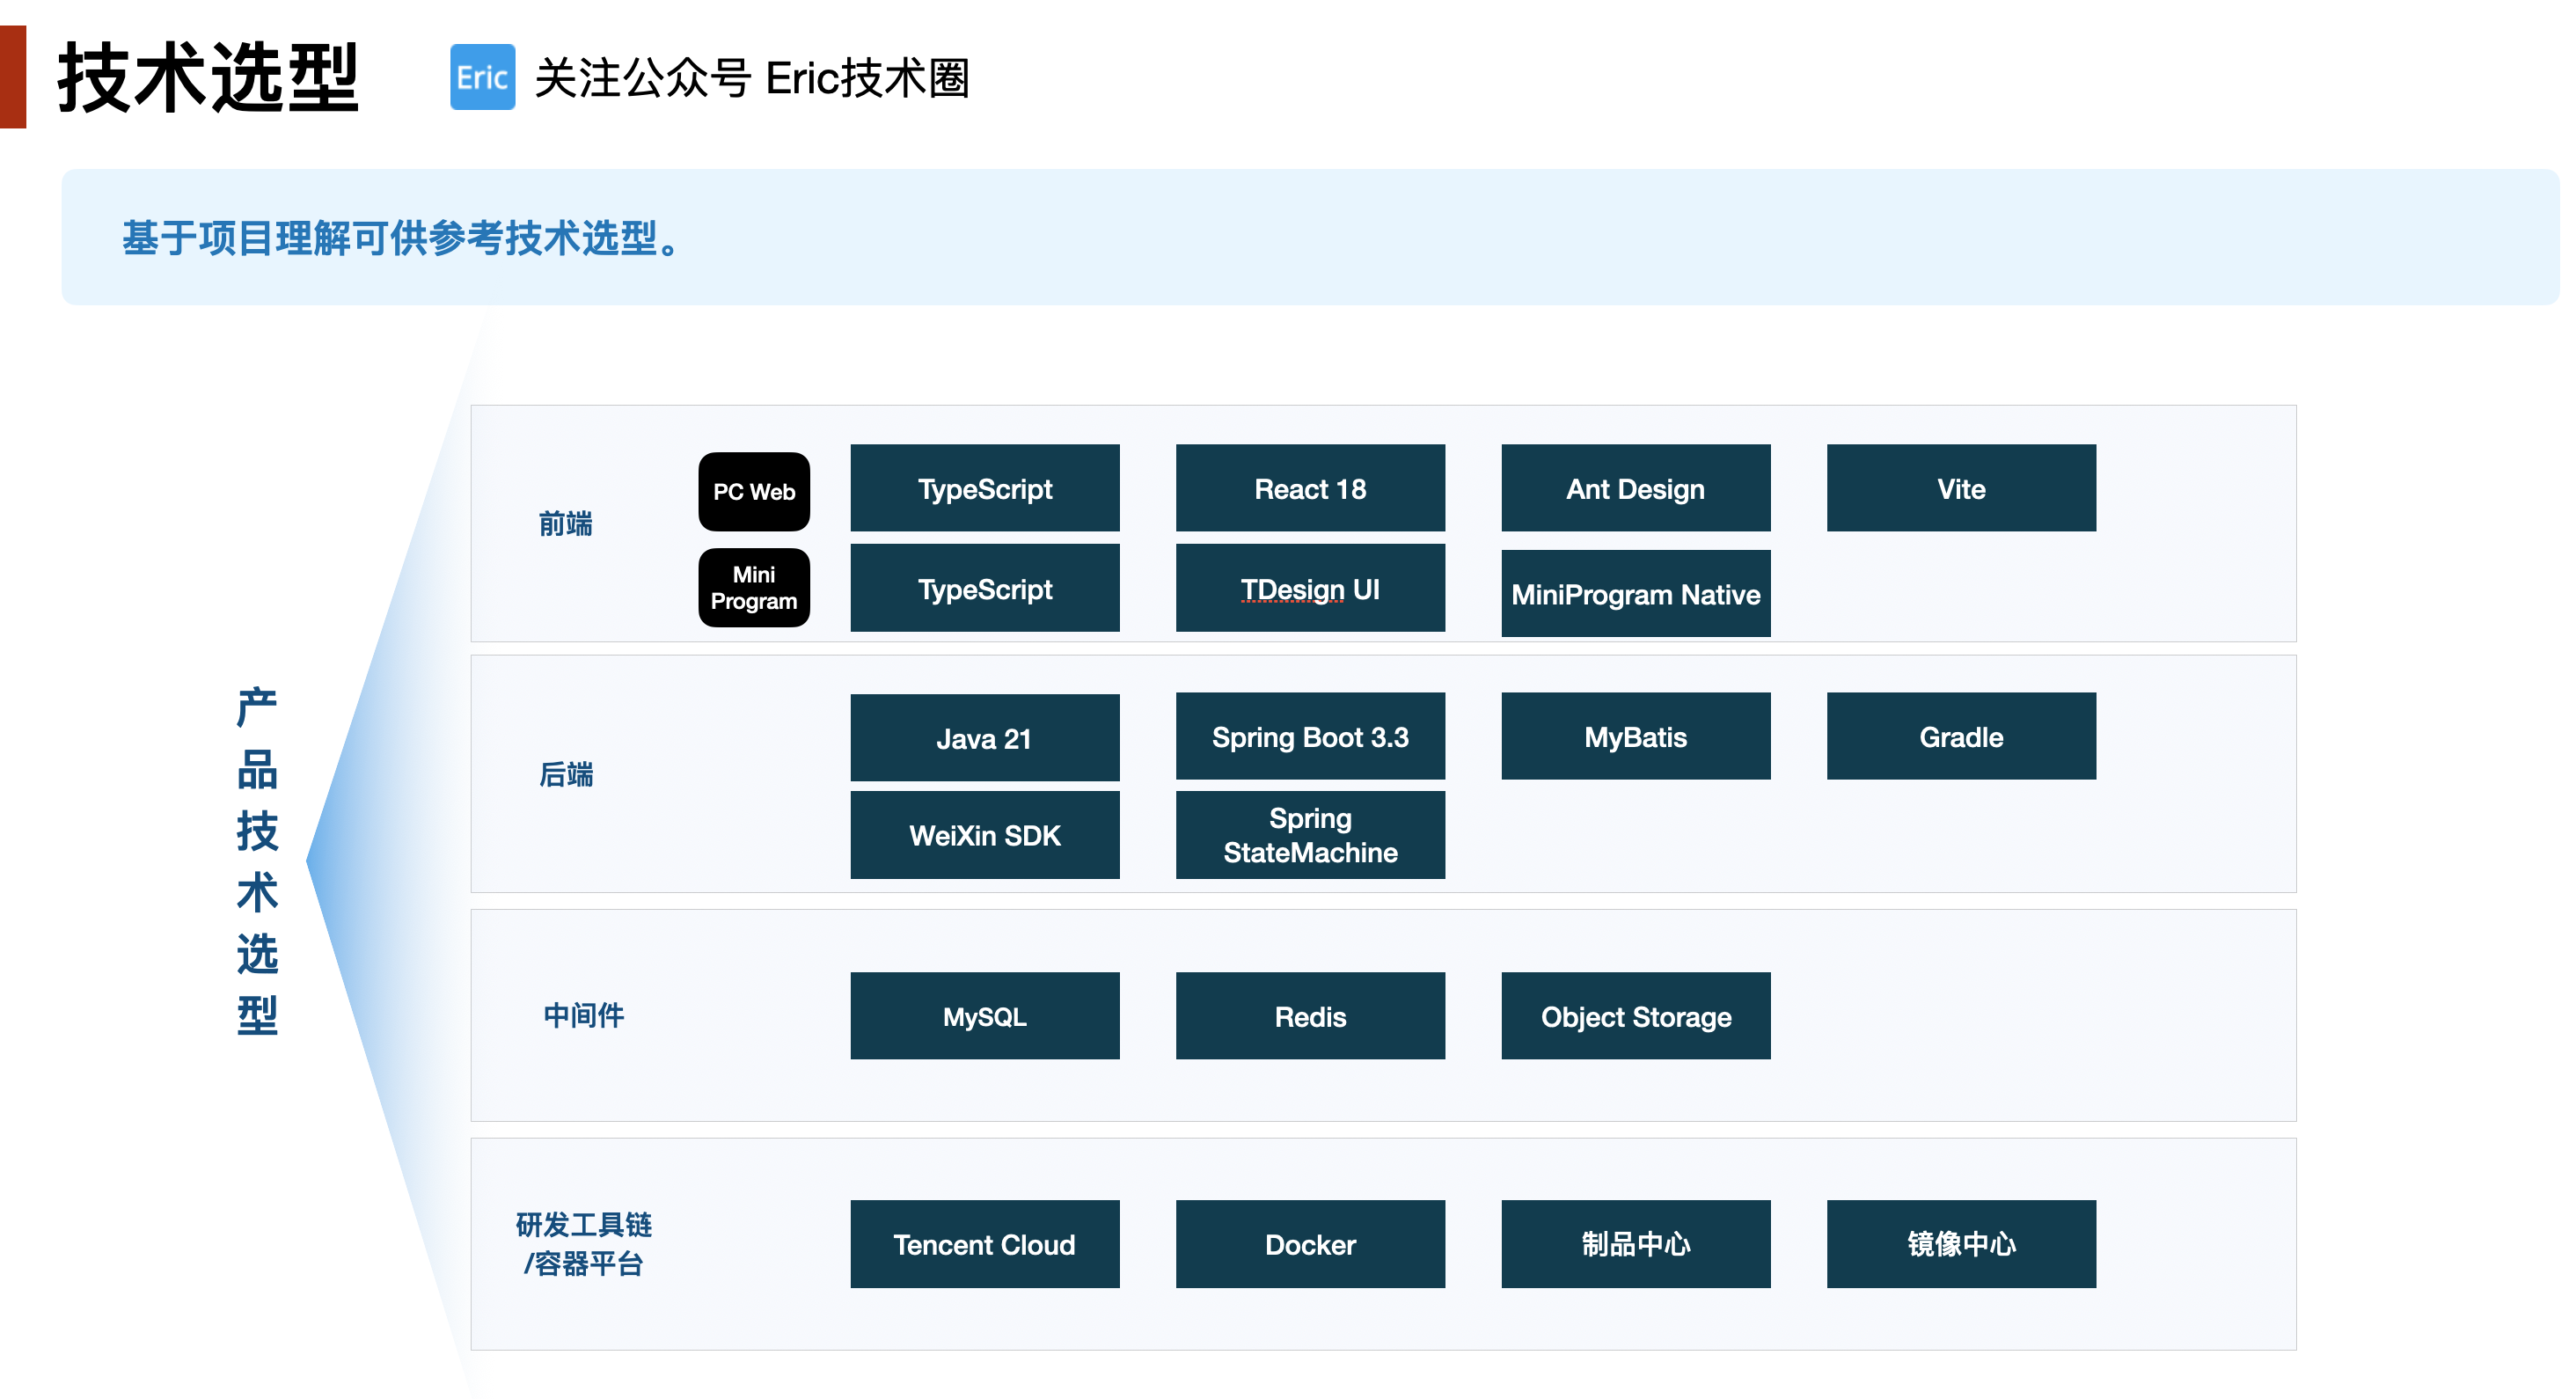Click the 基于项目理解可供参考技术选型 banner text
The image size is (2576, 1399).
point(402,238)
